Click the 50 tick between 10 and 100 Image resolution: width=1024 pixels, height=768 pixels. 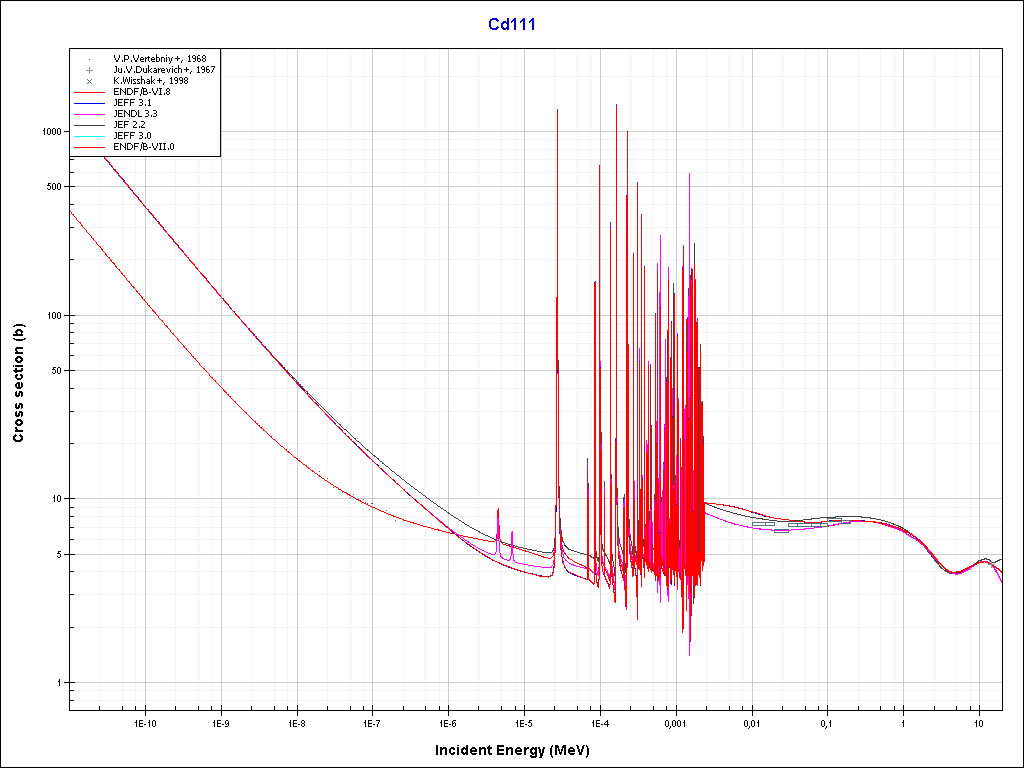(x=57, y=371)
